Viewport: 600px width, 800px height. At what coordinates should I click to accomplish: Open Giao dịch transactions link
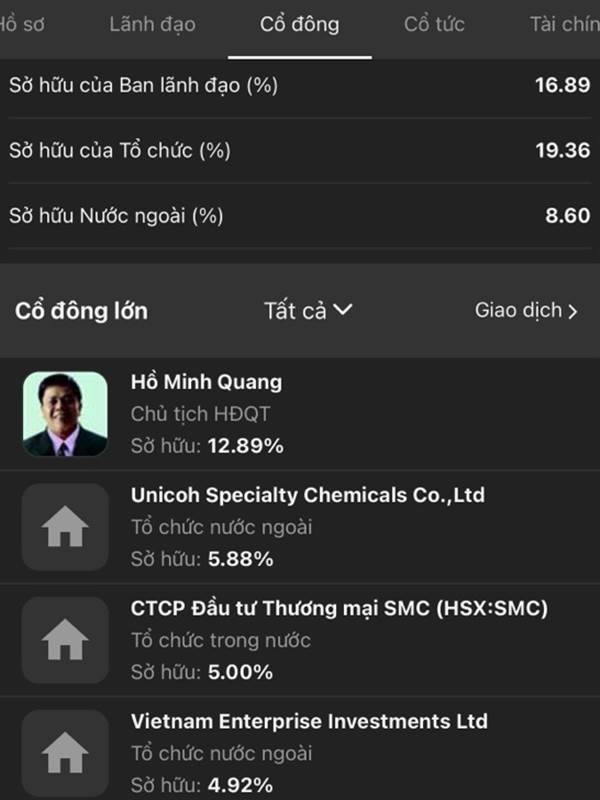click(x=526, y=310)
